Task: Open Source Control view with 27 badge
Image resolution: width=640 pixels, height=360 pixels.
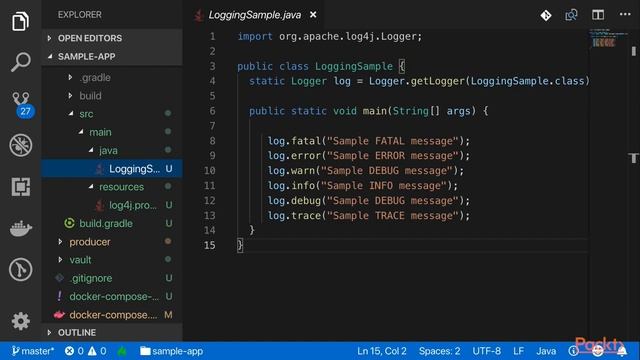Action: pos(21,104)
